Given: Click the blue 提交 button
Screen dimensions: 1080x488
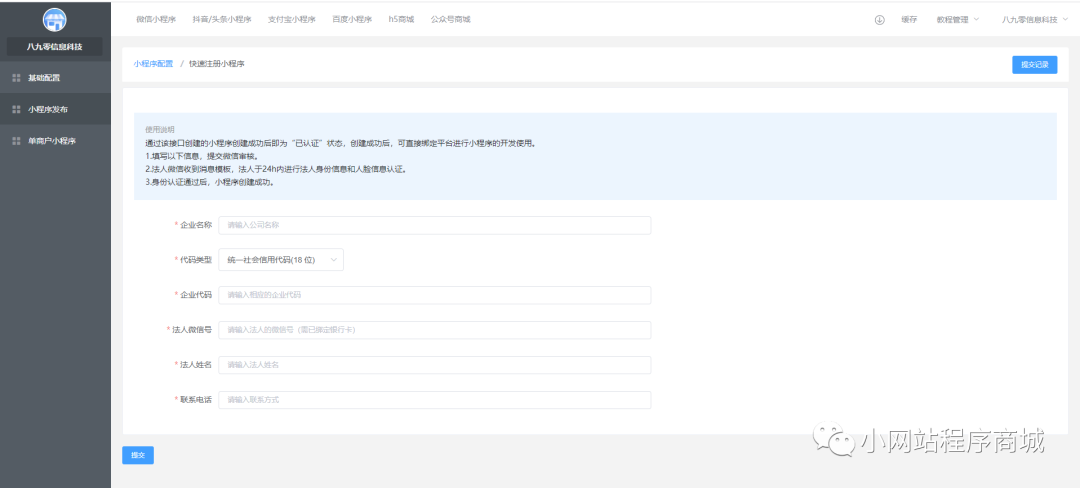Looking at the screenshot, I should tap(138, 455).
